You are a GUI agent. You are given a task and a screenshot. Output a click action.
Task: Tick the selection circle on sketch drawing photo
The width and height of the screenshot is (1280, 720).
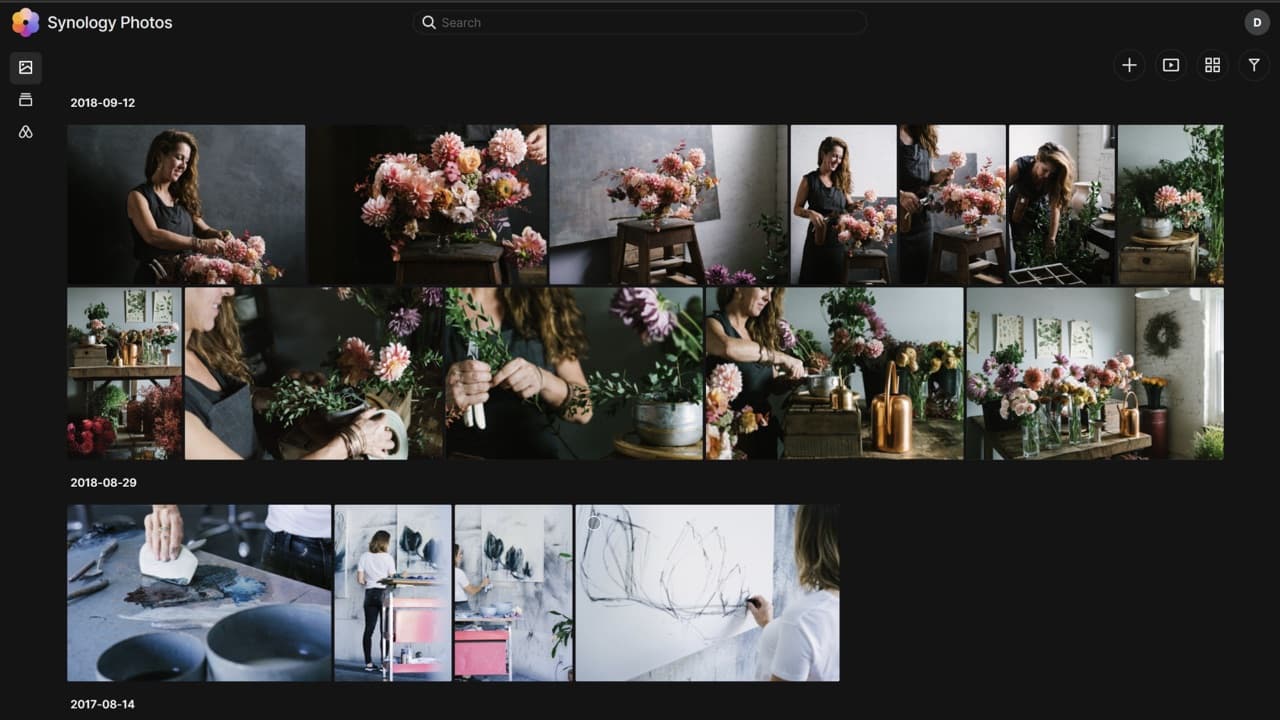pos(594,522)
